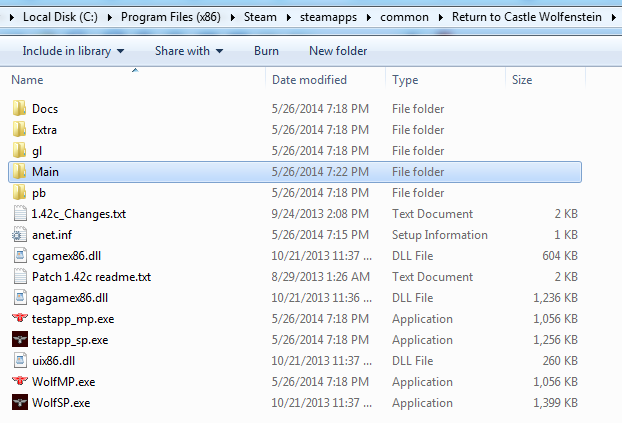Image resolution: width=622 pixels, height=423 pixels.
Task: Click the WolfMP.exe red eagle icon
Action: (20, 381)
